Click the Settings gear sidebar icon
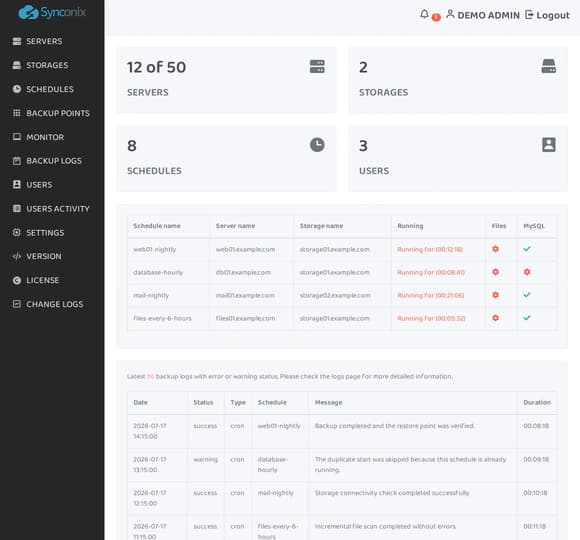 (17, 232)
